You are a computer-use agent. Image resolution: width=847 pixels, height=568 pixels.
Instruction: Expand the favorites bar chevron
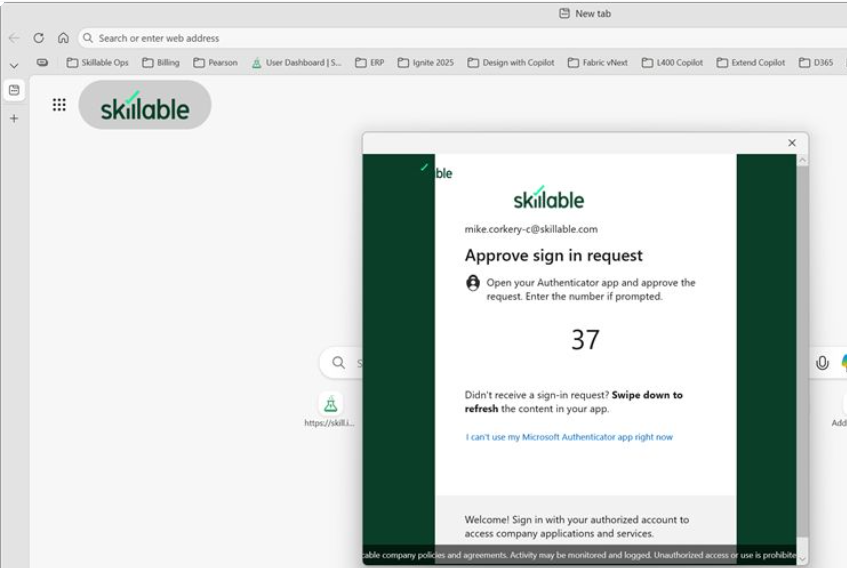coord(14,65)
